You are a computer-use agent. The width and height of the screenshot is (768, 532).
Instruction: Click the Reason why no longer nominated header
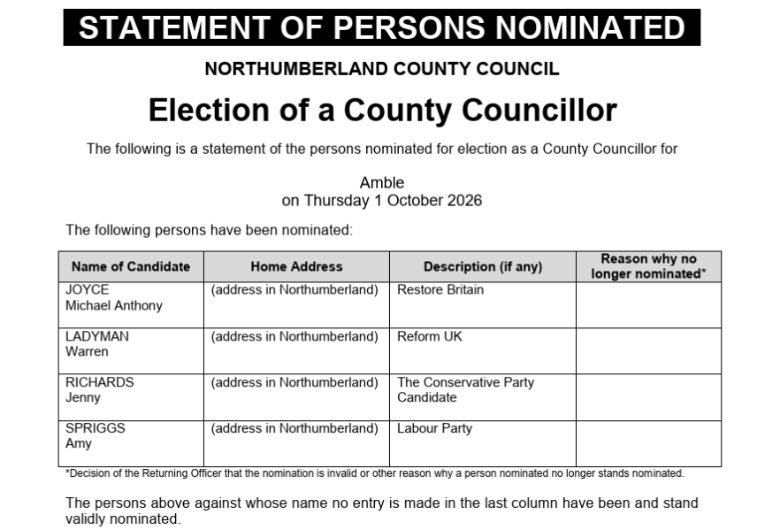pyautogui.click(x=648, y=266)
